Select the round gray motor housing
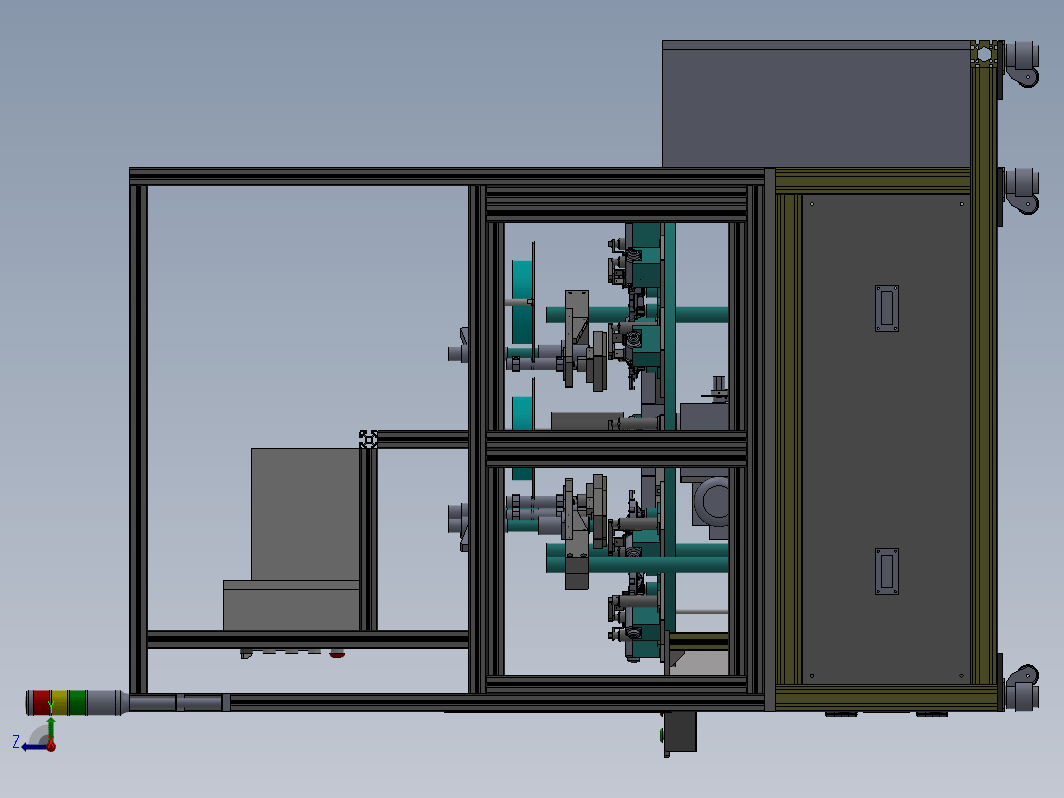This screenshot has width=1064, height=798. tap(711, 501)
